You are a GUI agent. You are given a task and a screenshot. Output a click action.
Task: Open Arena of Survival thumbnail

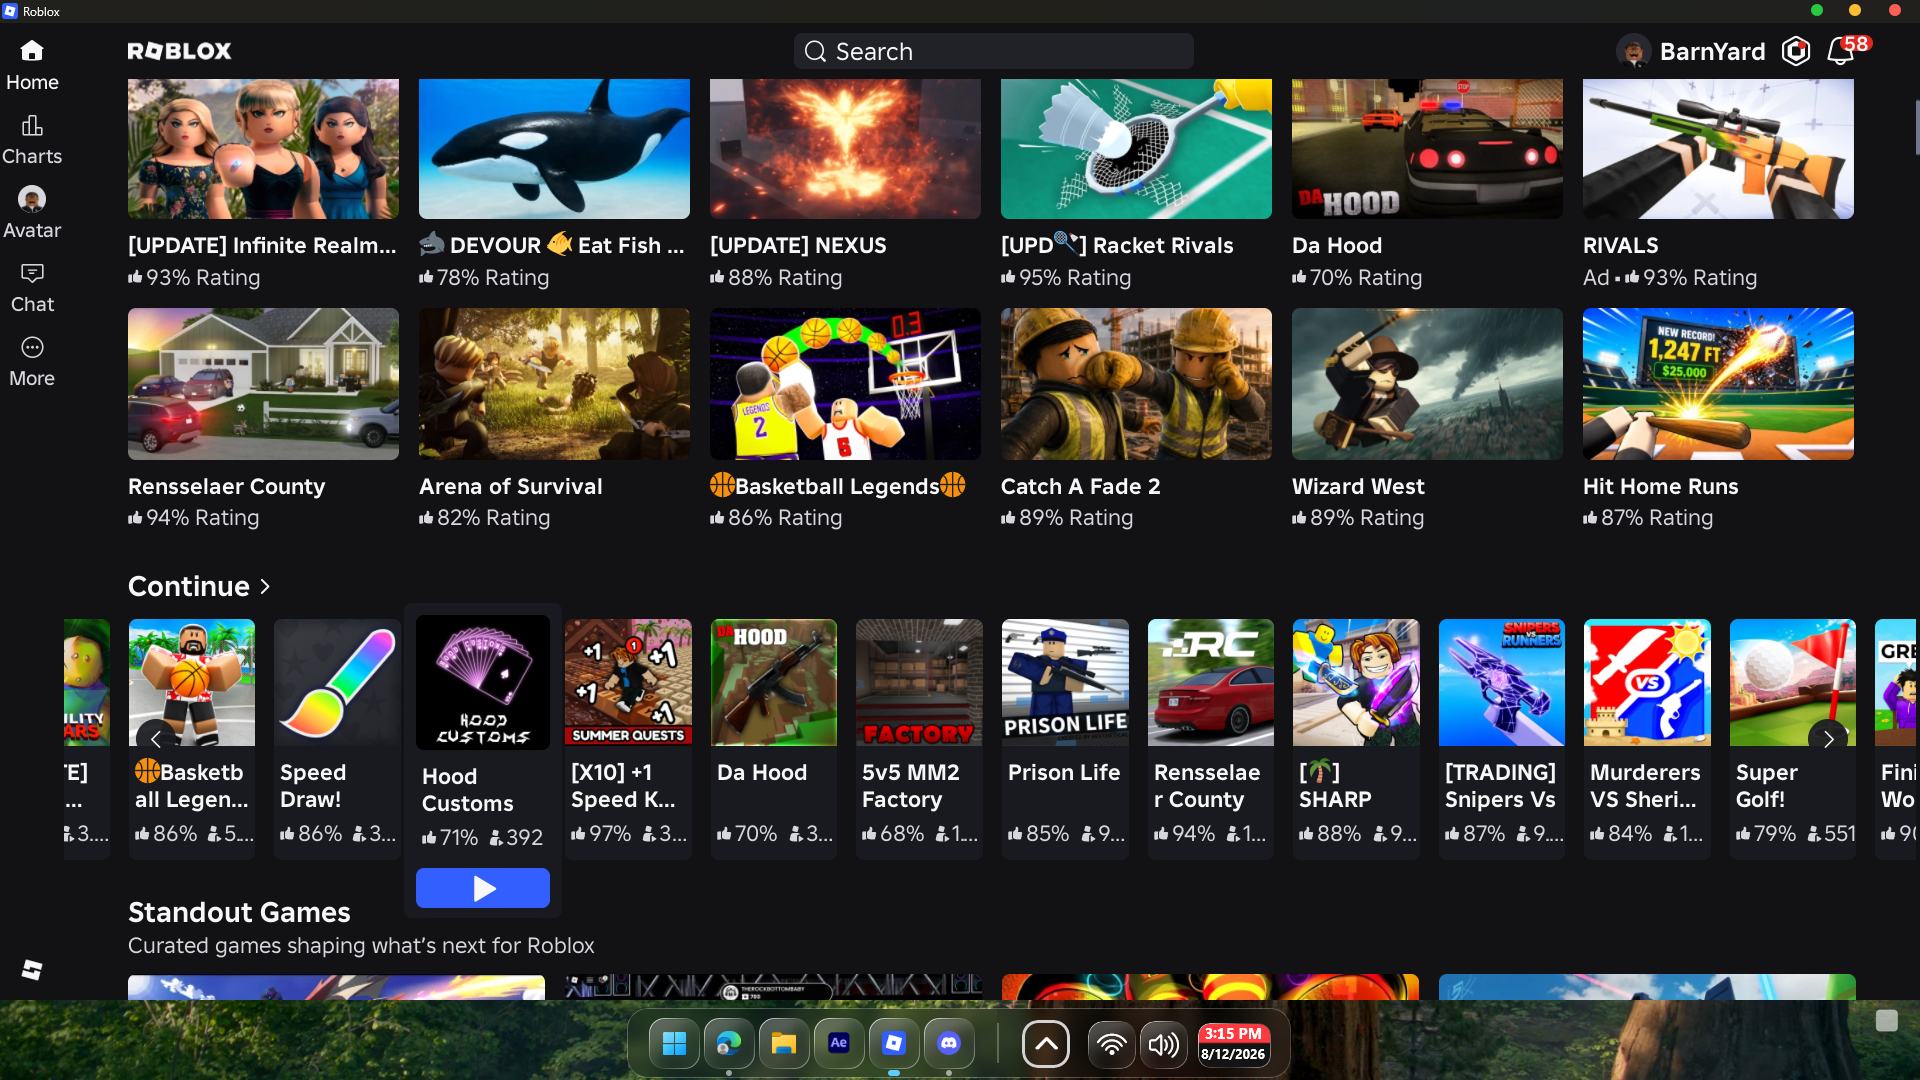[554, 384]
